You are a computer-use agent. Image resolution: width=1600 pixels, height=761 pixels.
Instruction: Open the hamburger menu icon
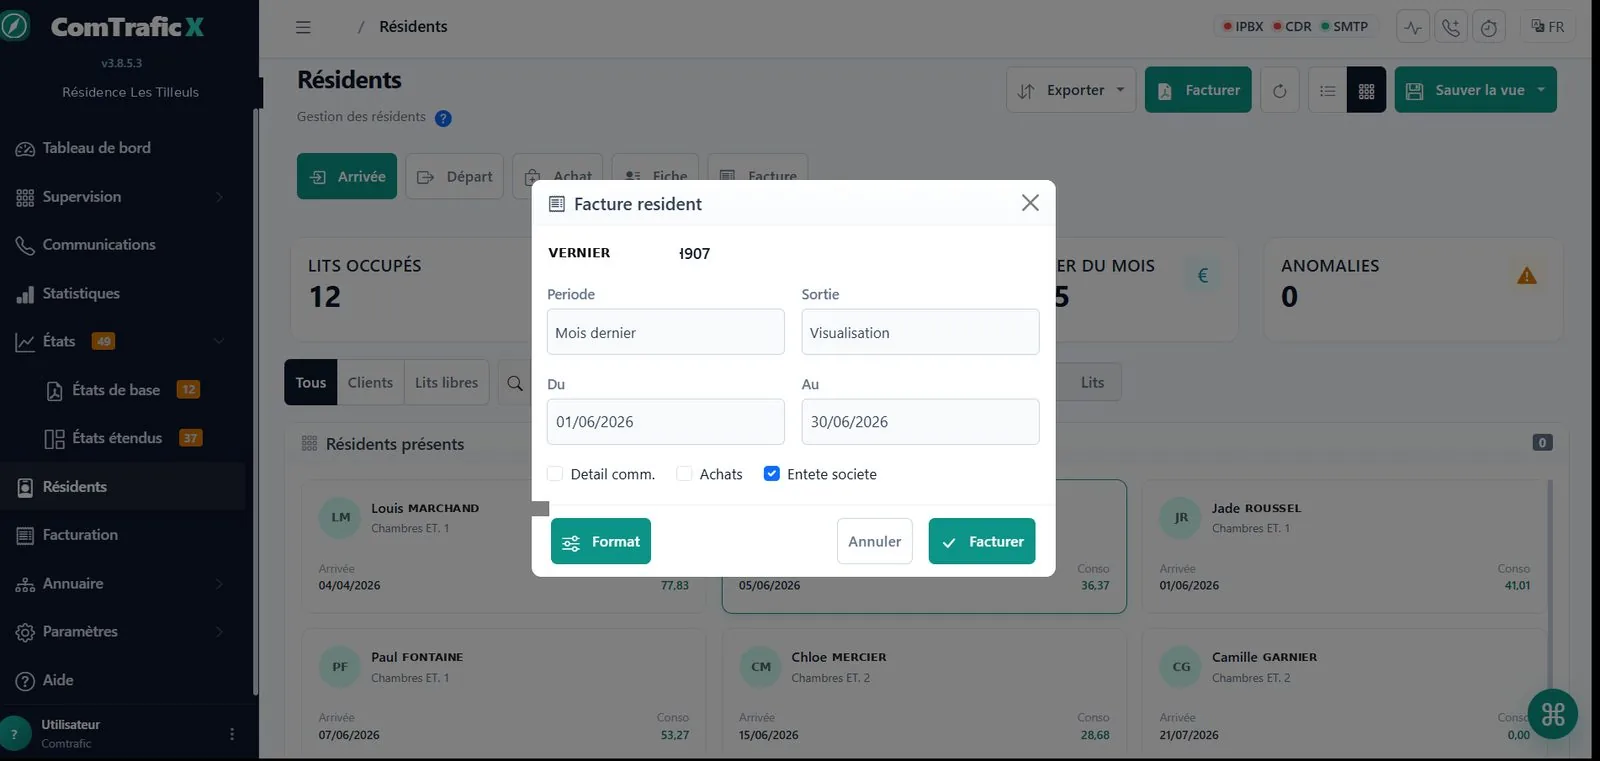coord(303,27)
